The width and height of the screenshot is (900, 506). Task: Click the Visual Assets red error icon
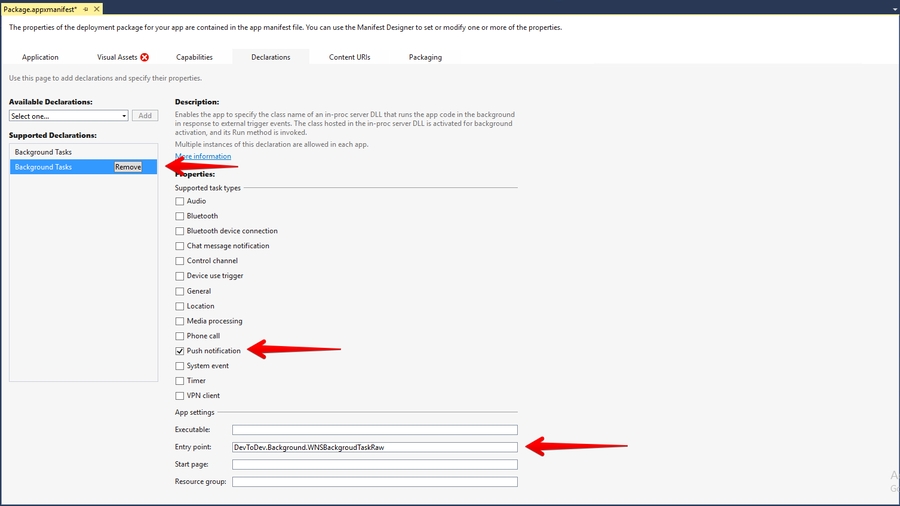(x=145, y=57)
